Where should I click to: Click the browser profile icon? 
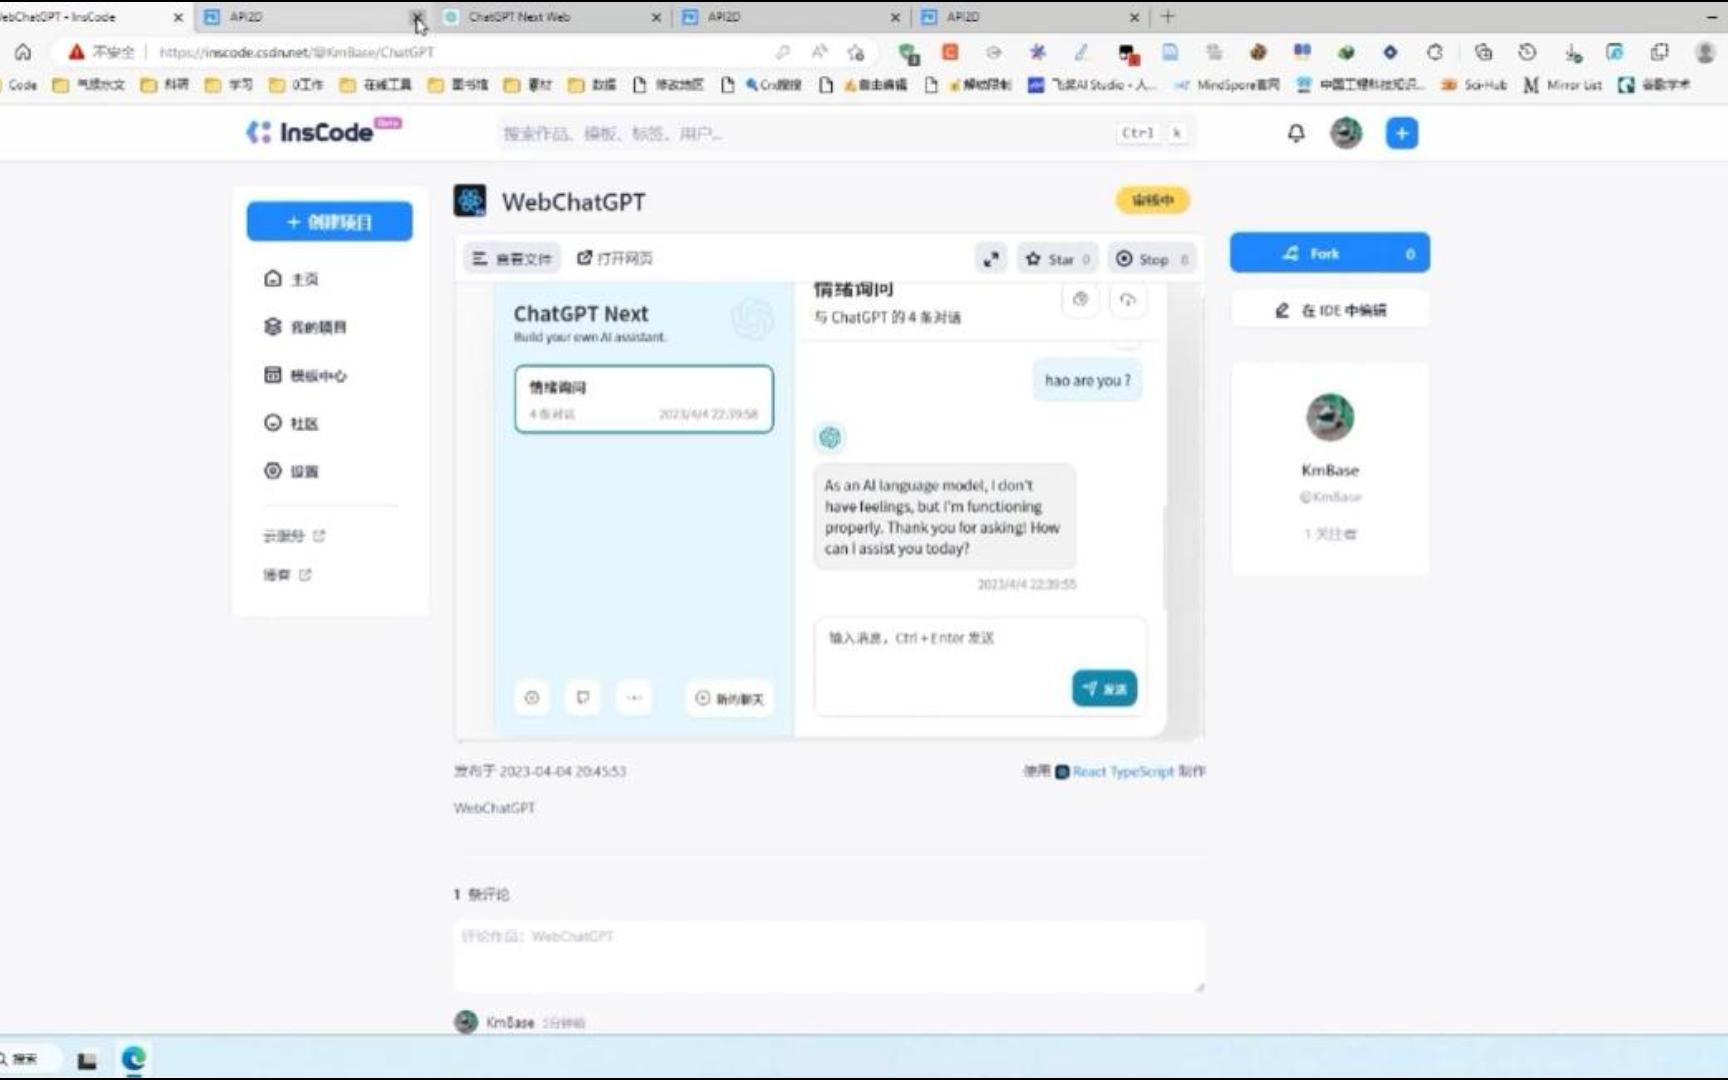[1706, 52]
